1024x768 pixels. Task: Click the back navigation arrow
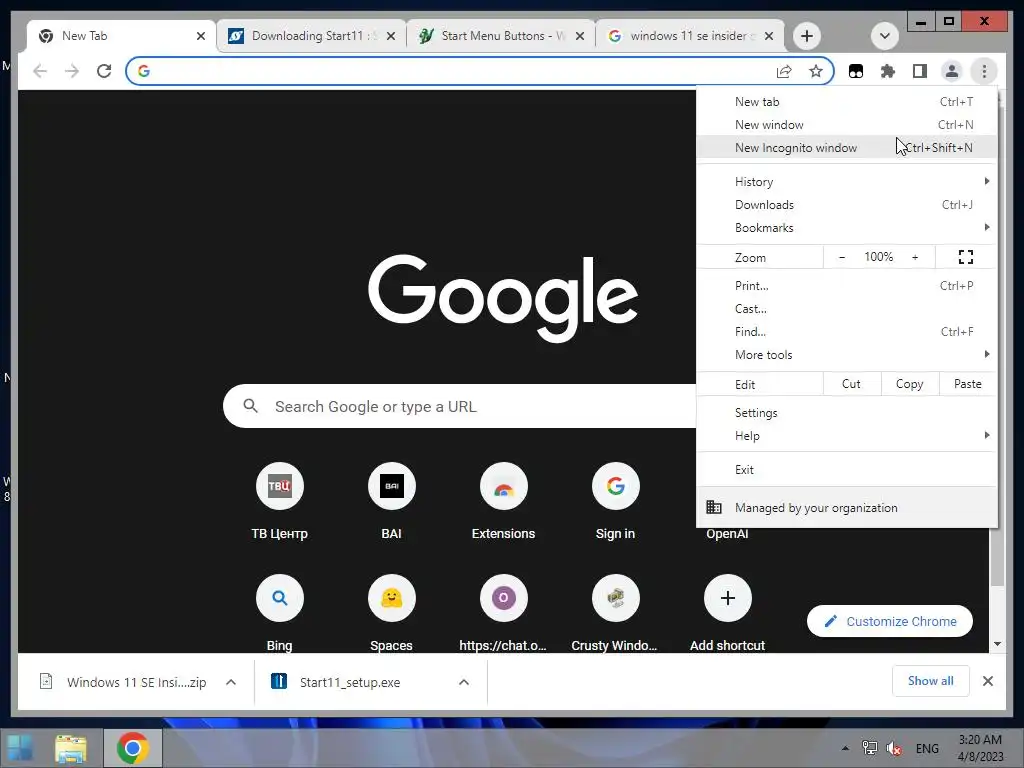click(x=40, y=71)
